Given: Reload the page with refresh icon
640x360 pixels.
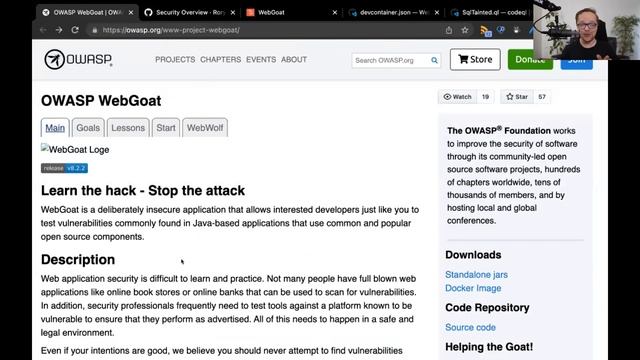Looking at the screenshot, I should pyautogui.click(x=75, y=30).
